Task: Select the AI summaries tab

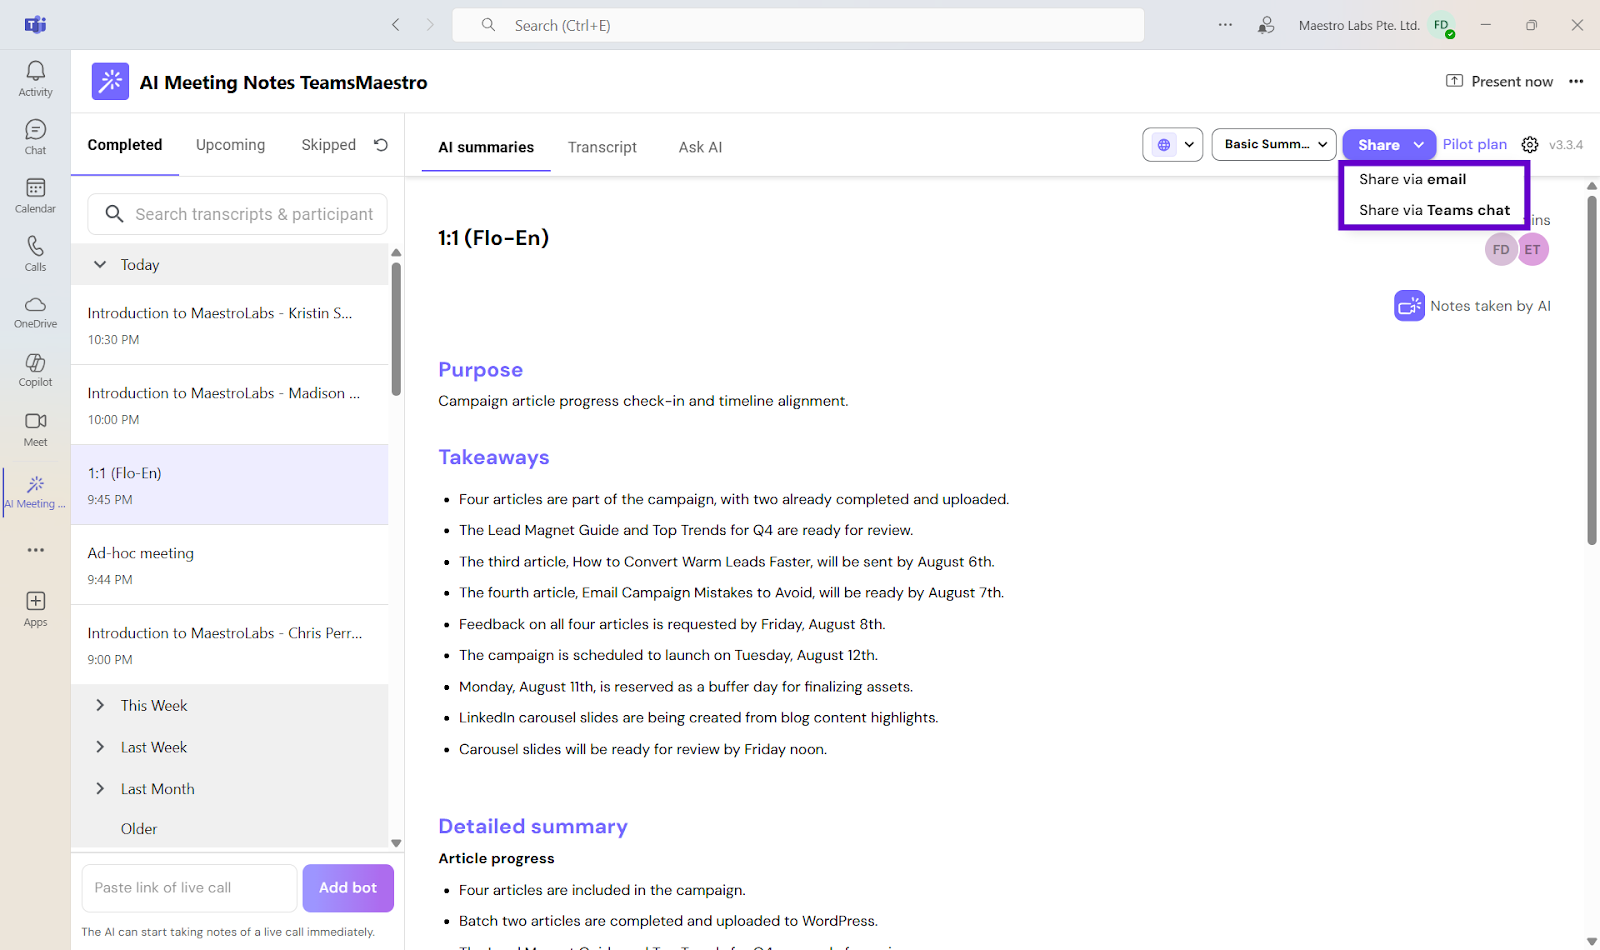Action: coord(486,147)
